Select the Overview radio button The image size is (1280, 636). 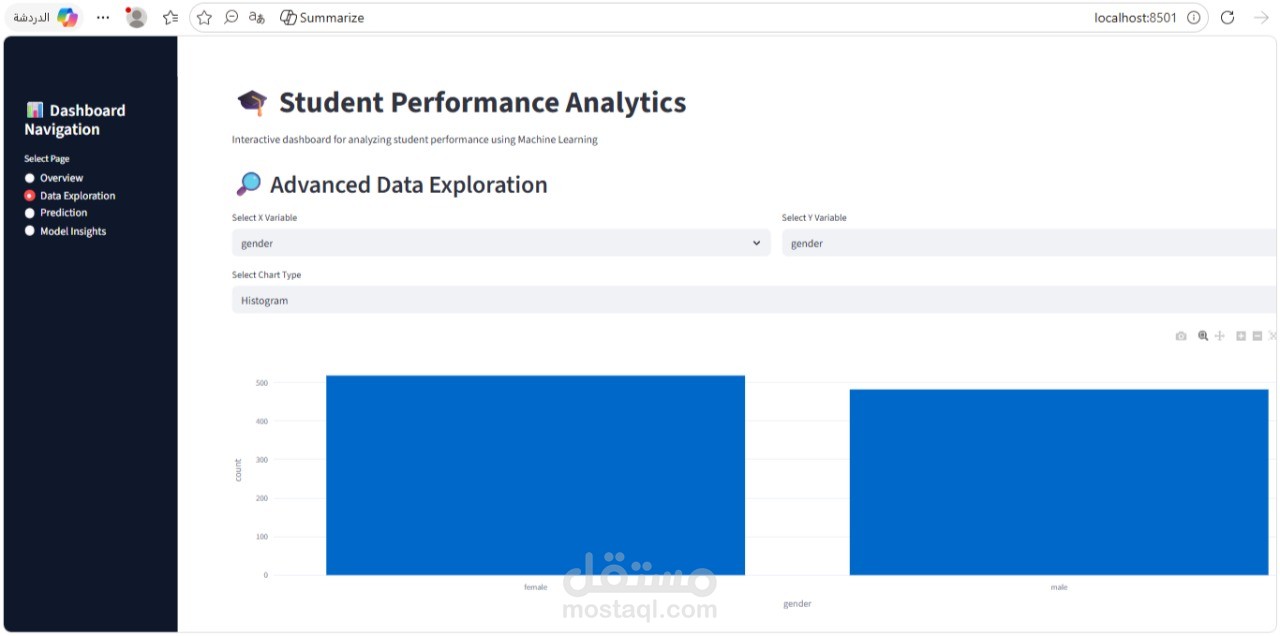30,178
